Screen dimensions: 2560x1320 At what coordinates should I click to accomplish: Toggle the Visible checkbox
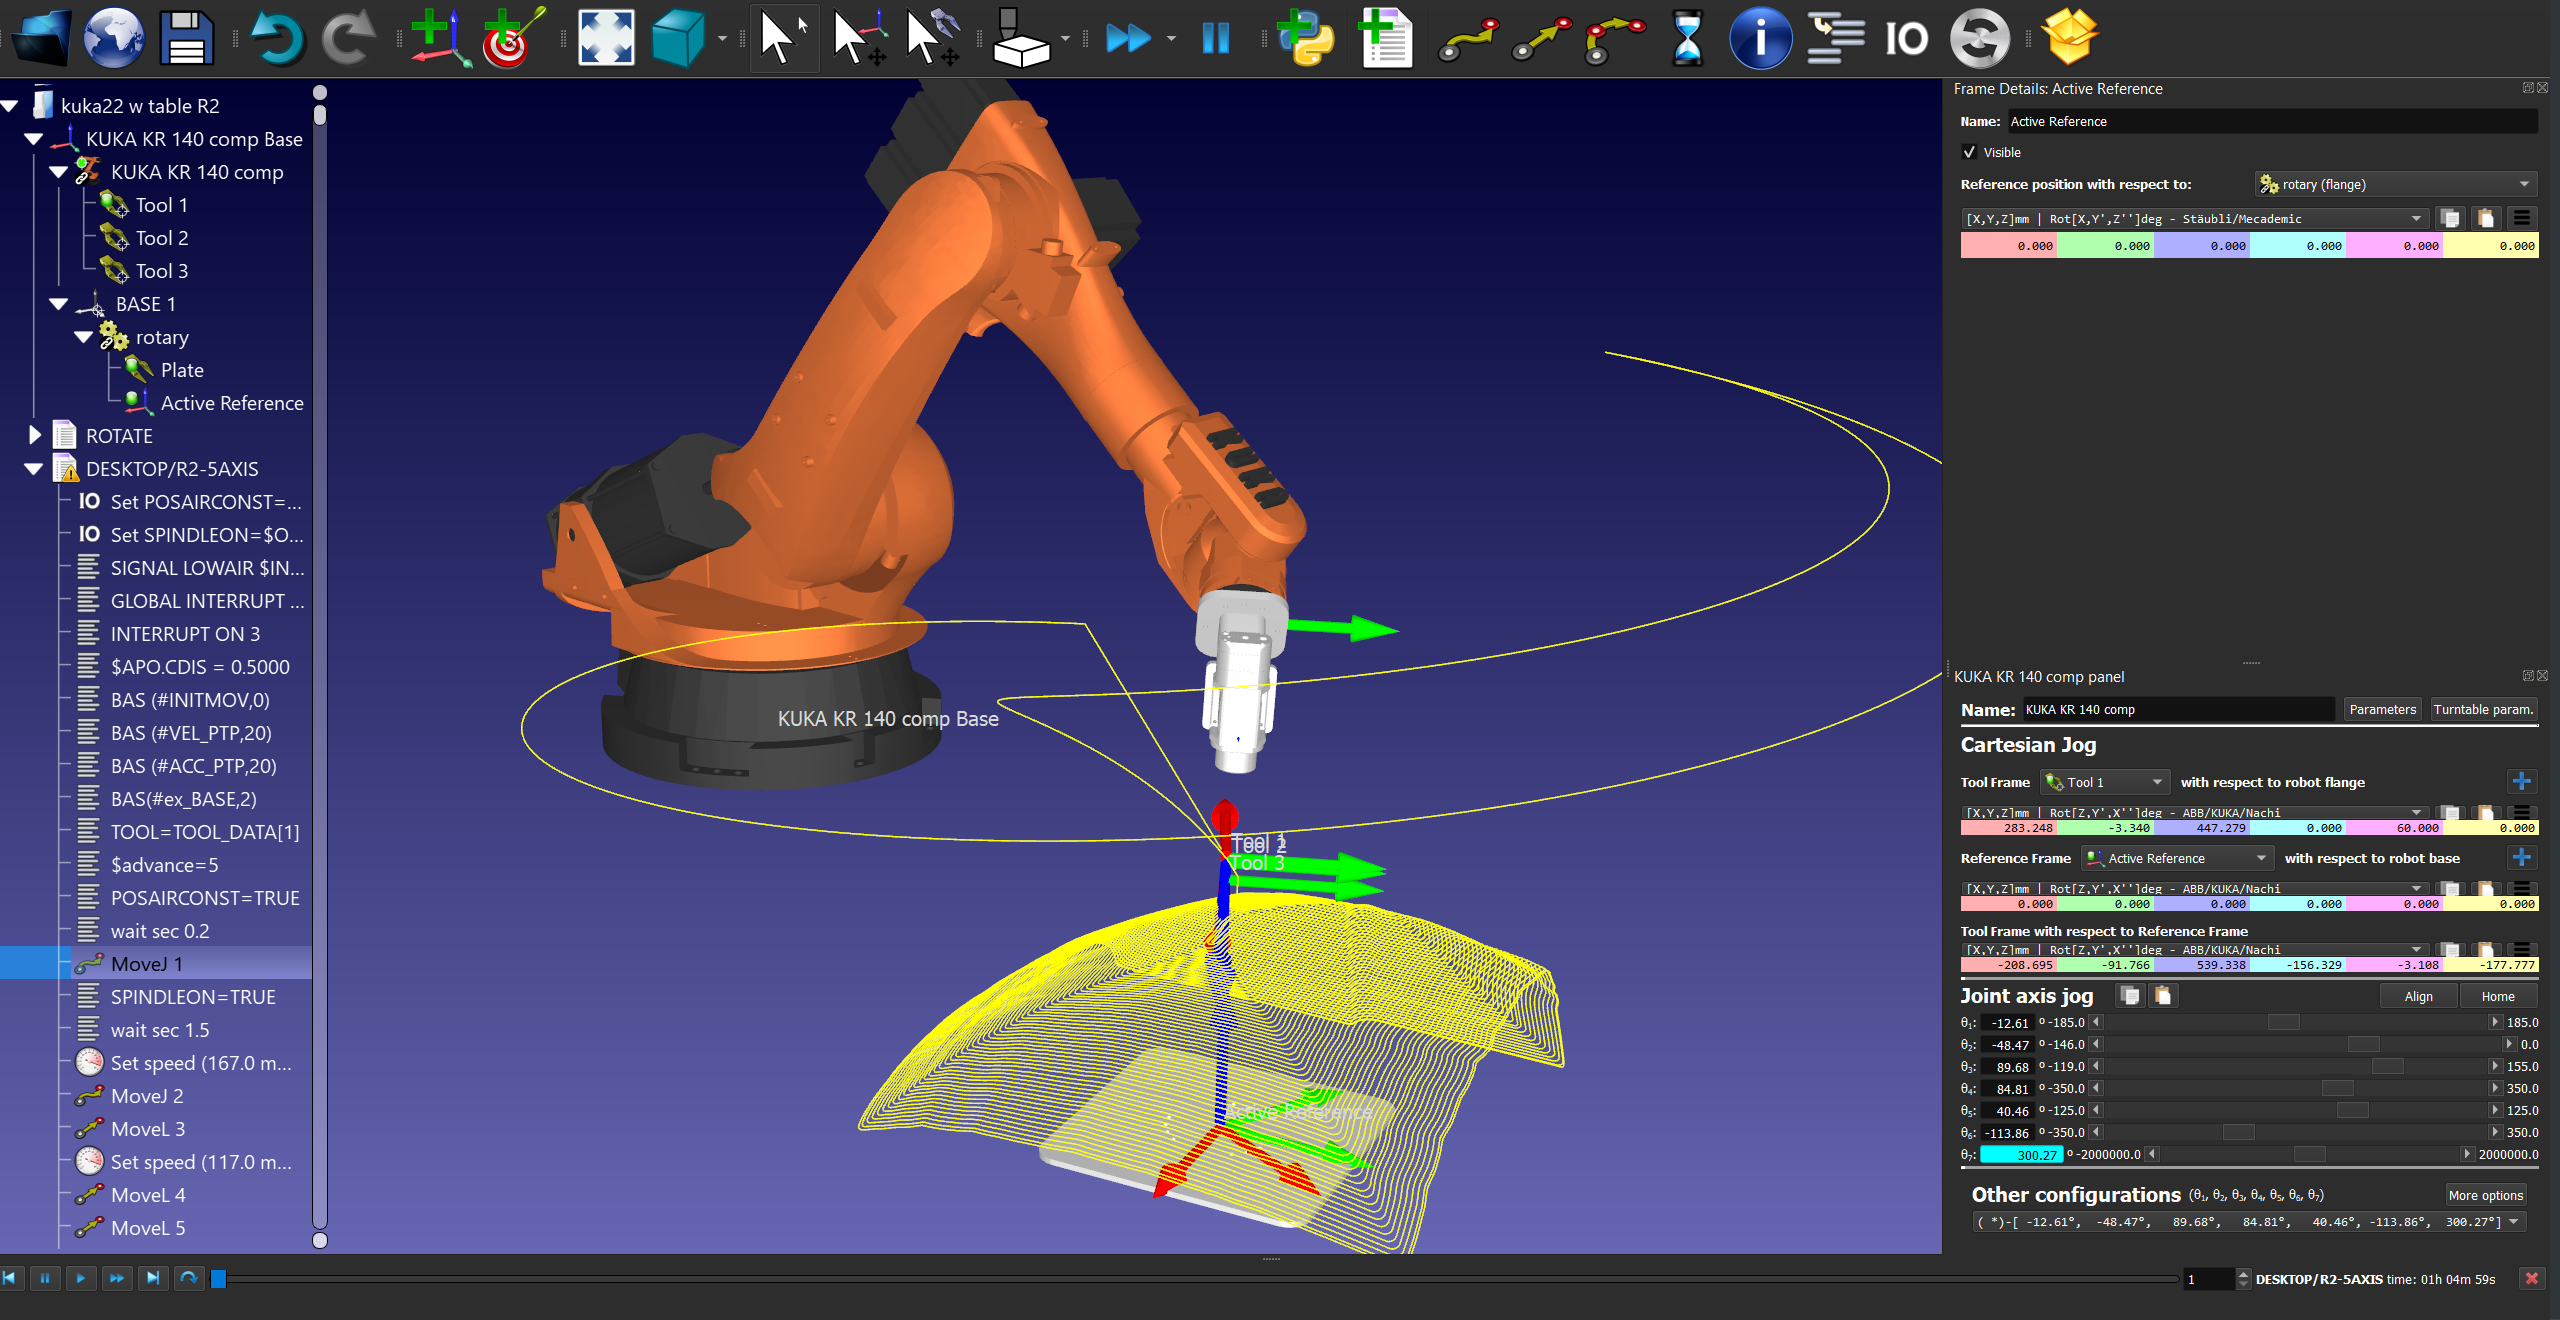point(1970,152)
